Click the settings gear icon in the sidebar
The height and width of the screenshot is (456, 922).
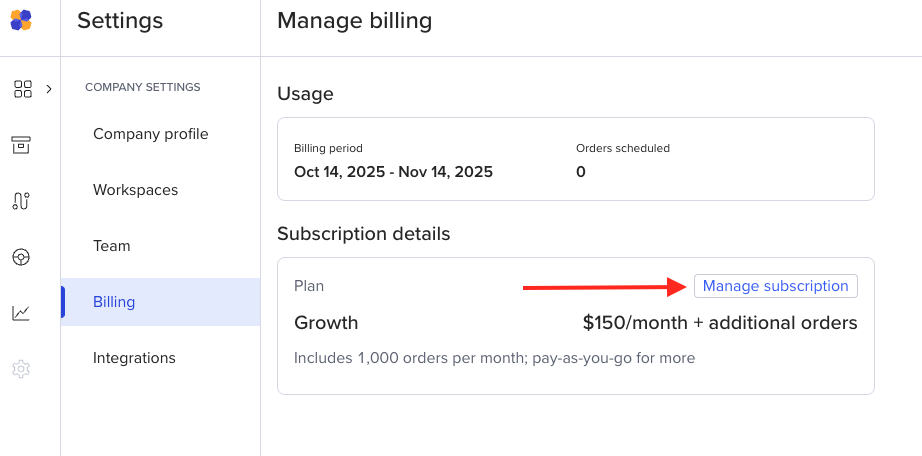tap(21, 369)
